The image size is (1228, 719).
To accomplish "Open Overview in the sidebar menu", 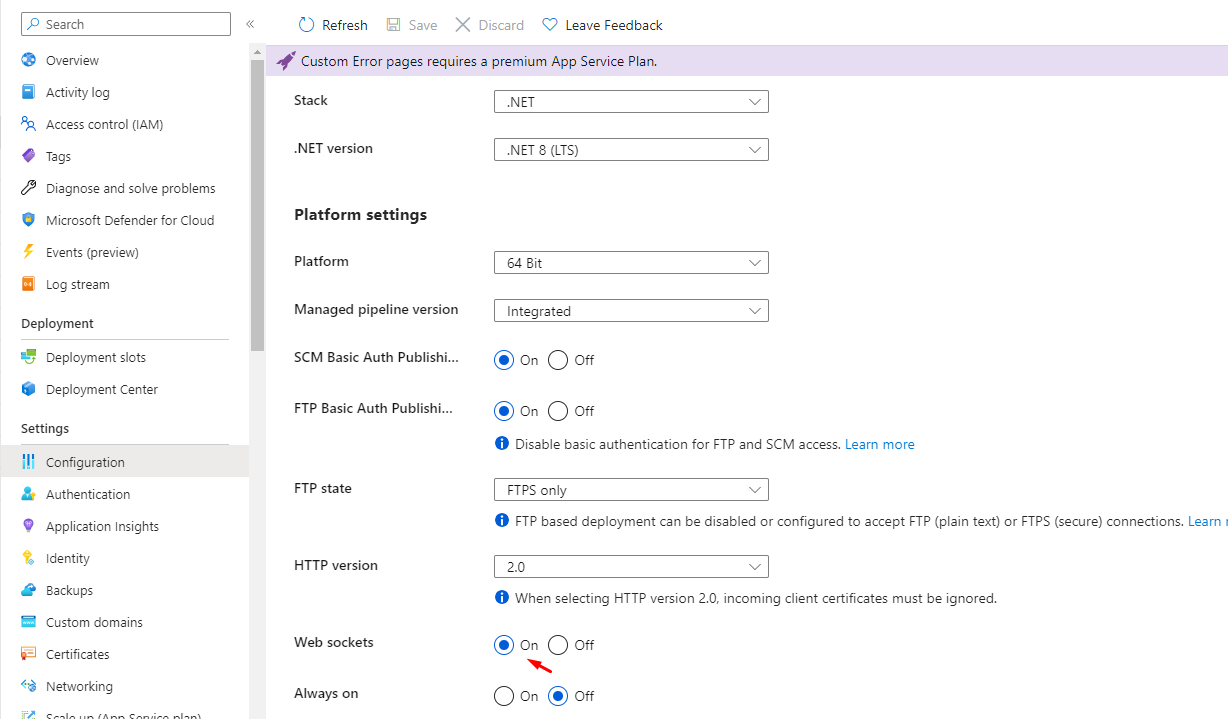I will tap(124, 60).
